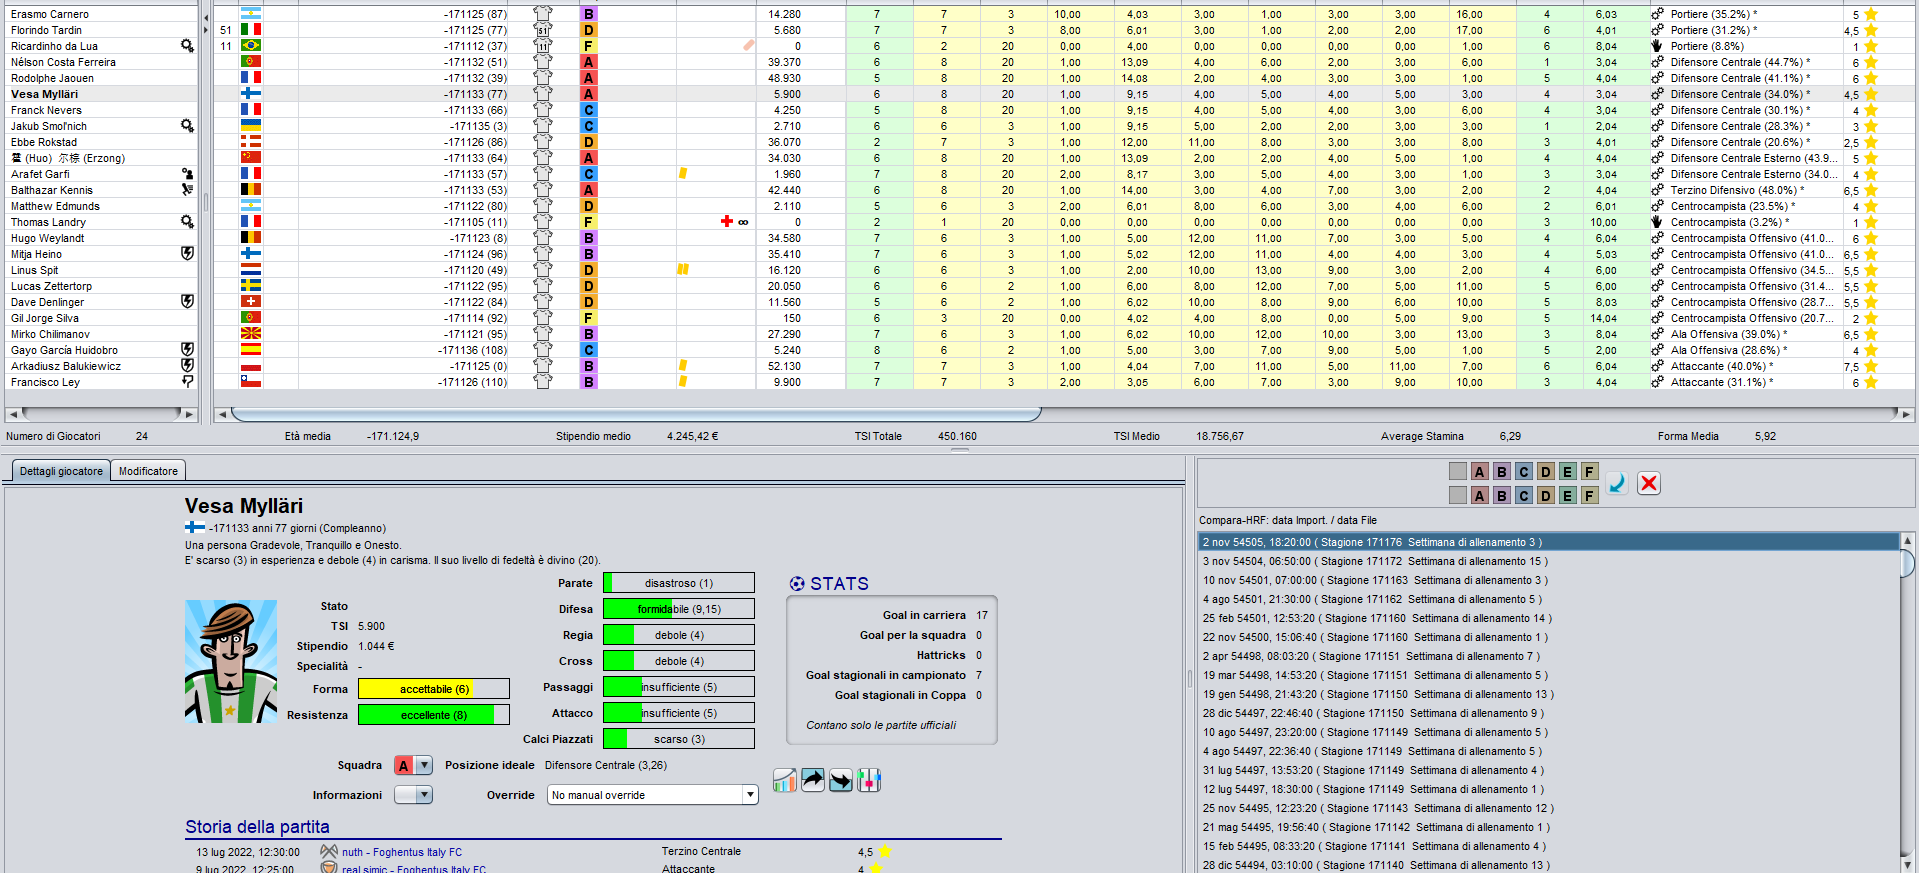This screenshot has height=873, width=1919.
Task: Click Resistenza eccellente green bar
Action: (434, 715)
